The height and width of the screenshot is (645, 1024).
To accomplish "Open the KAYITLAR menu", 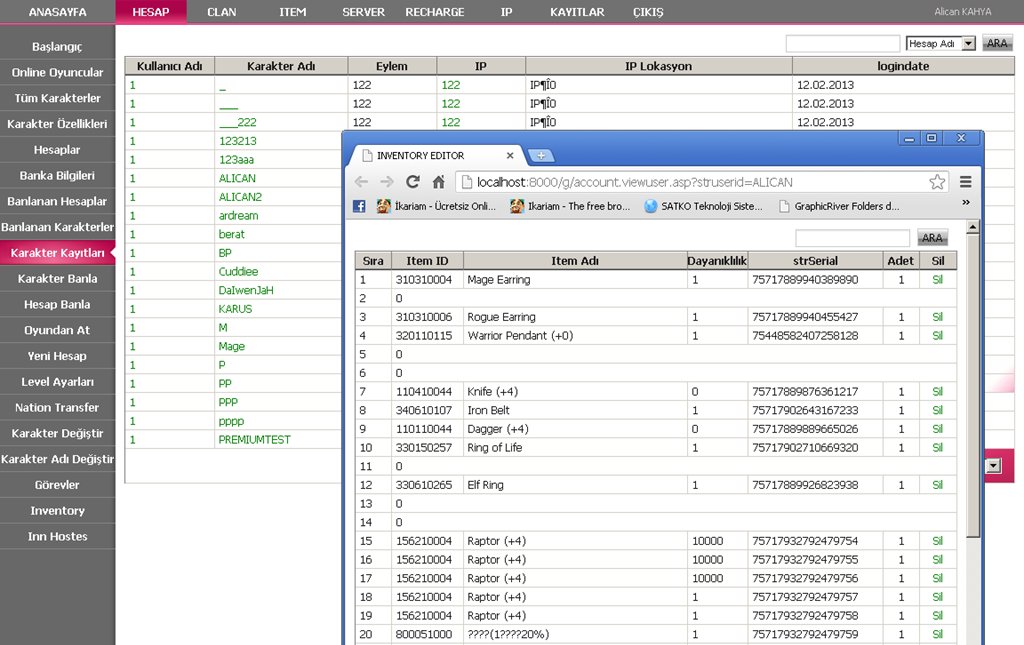I will point(577,12).
